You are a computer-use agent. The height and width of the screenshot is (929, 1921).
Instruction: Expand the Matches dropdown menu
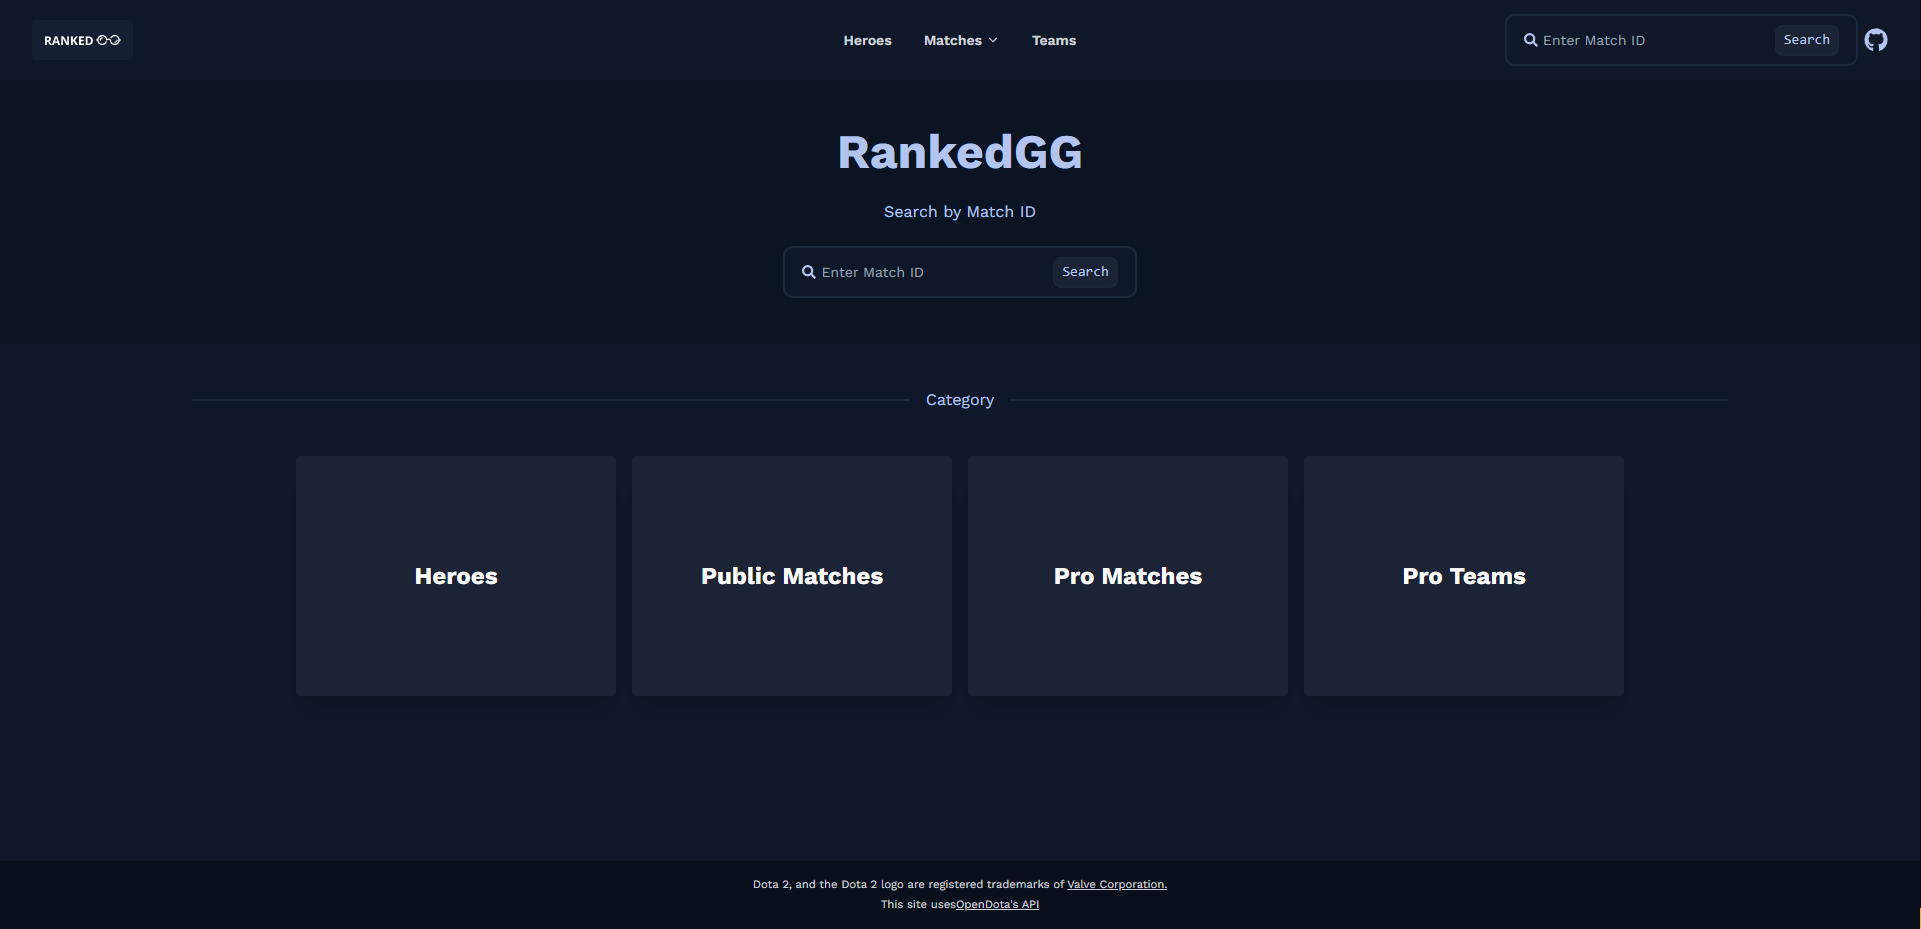[x=960, y=40]
